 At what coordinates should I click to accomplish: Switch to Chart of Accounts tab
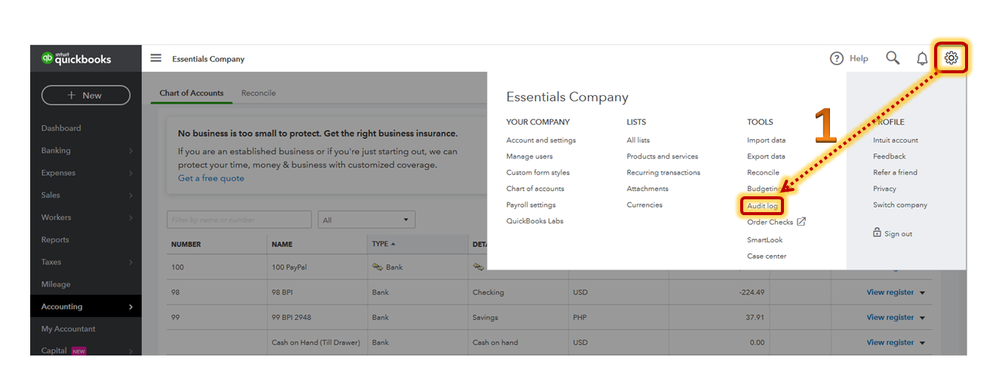(x=191, y=93)
